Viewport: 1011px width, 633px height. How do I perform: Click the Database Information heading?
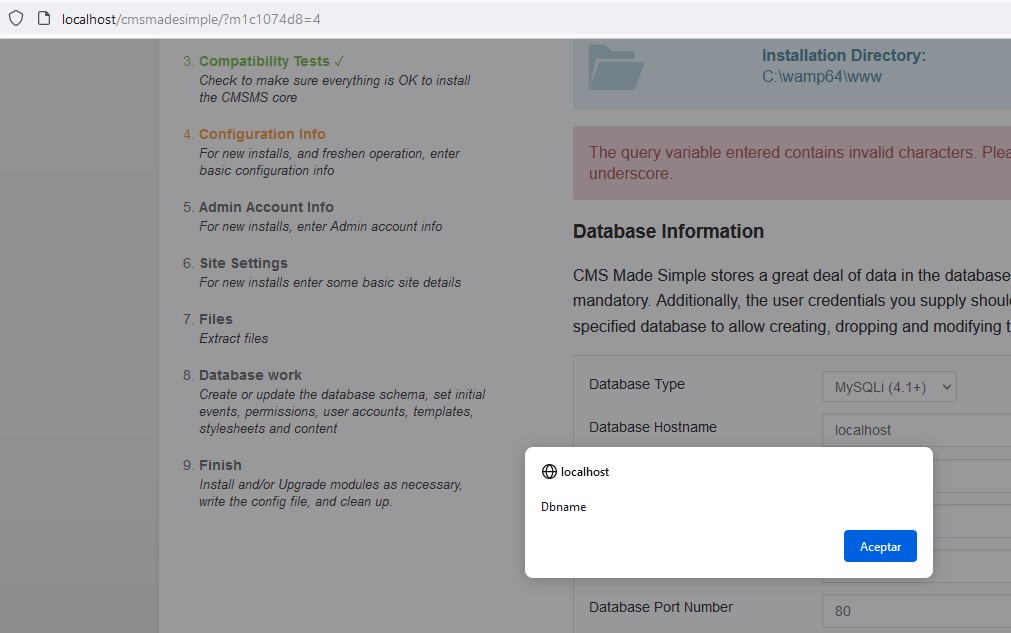[668, 231]
